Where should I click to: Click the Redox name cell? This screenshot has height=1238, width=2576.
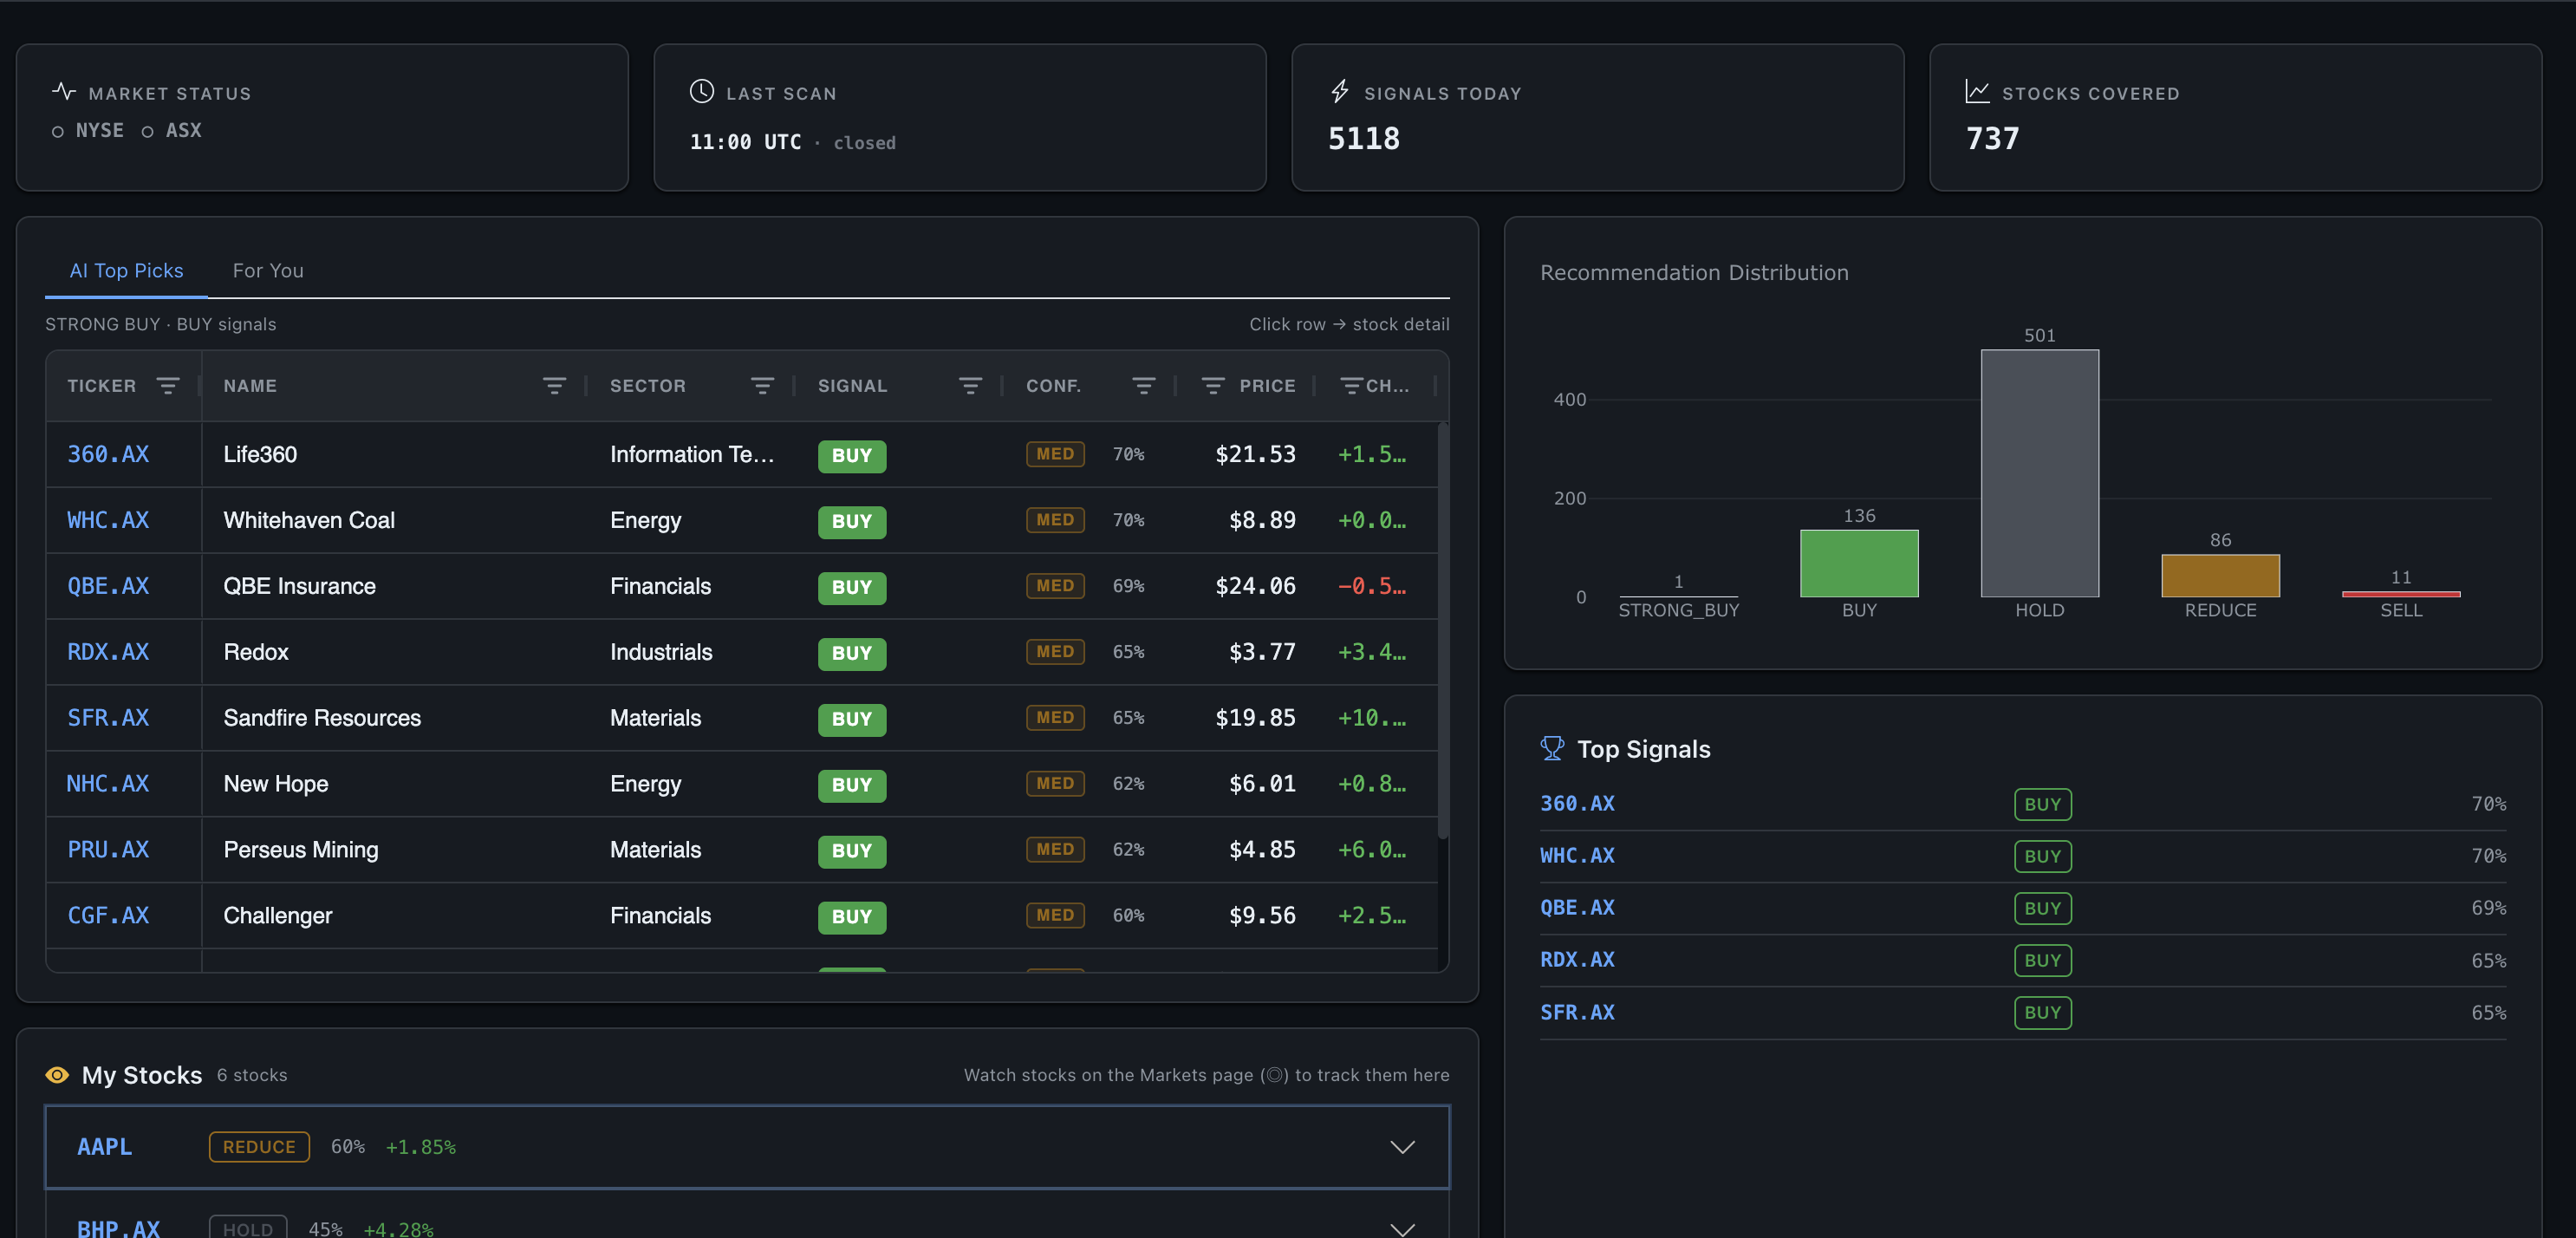pos(256,652)
